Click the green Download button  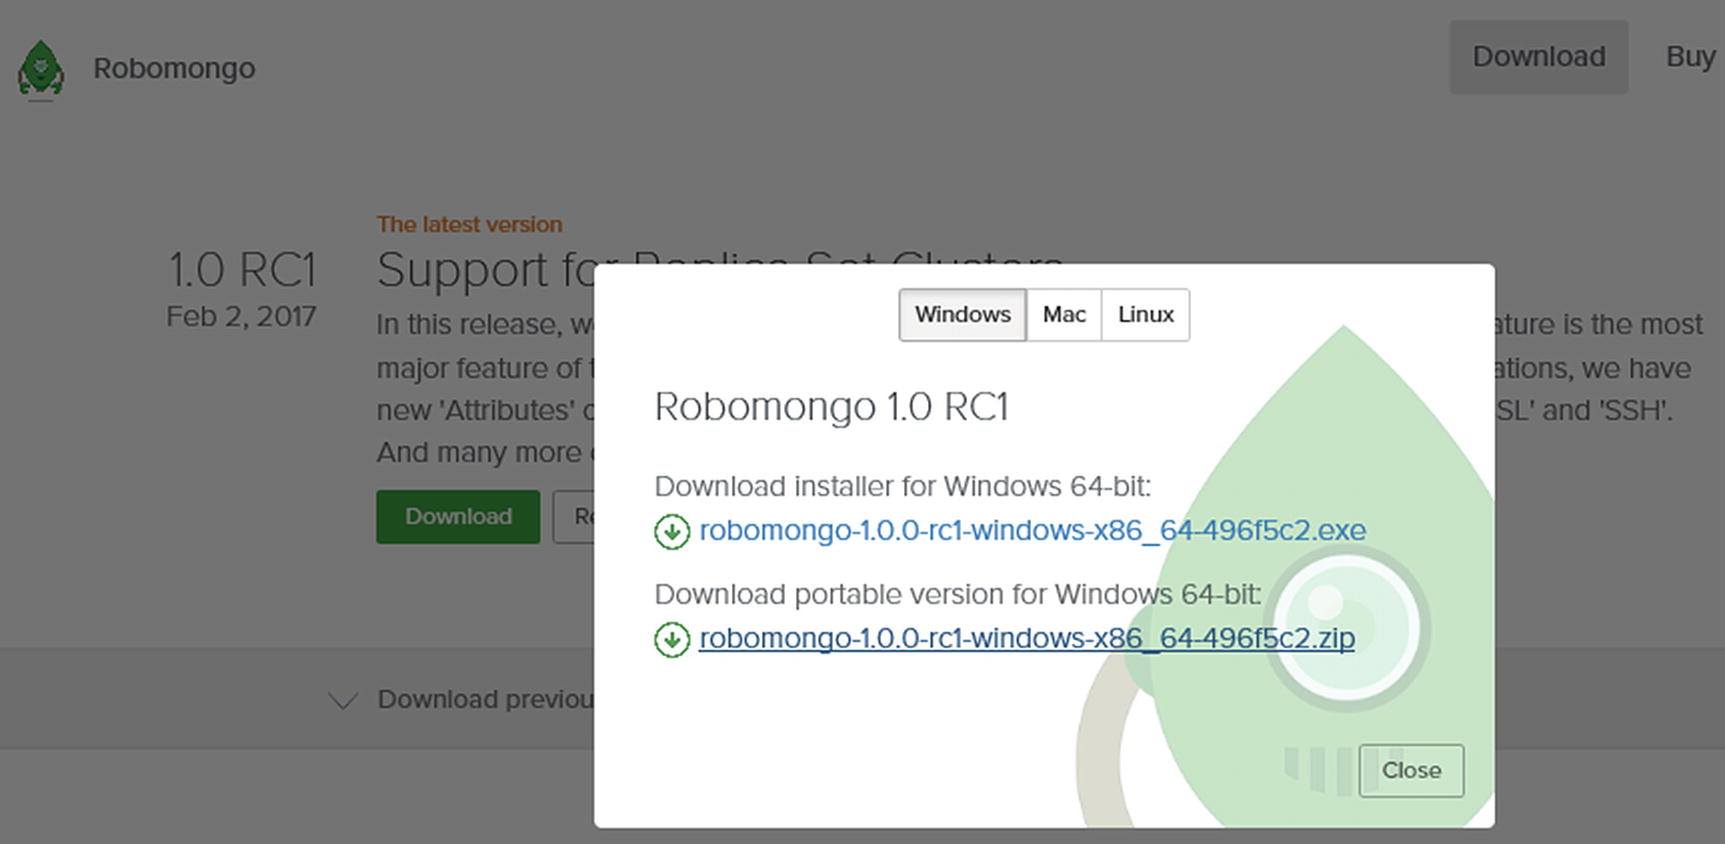pyautogui.click(x=458, y=517)
